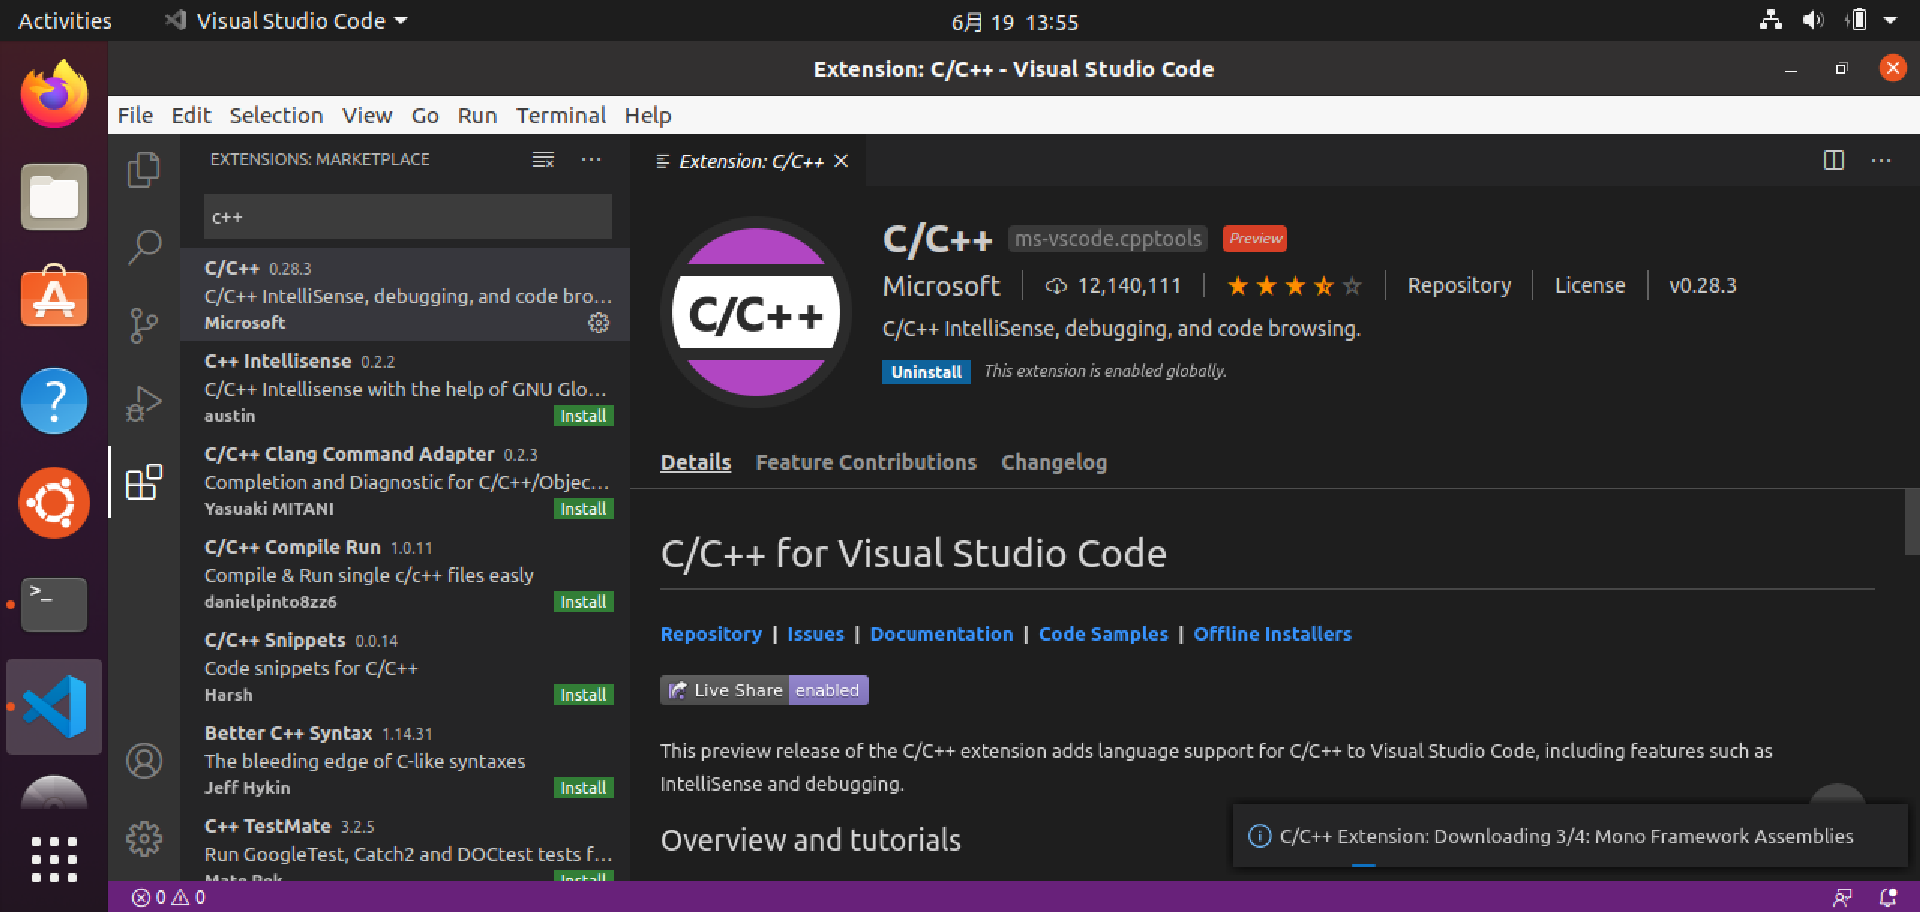1920x912 pixels.
Task: Open the Run and Debug view
Action: coord(144,404)
